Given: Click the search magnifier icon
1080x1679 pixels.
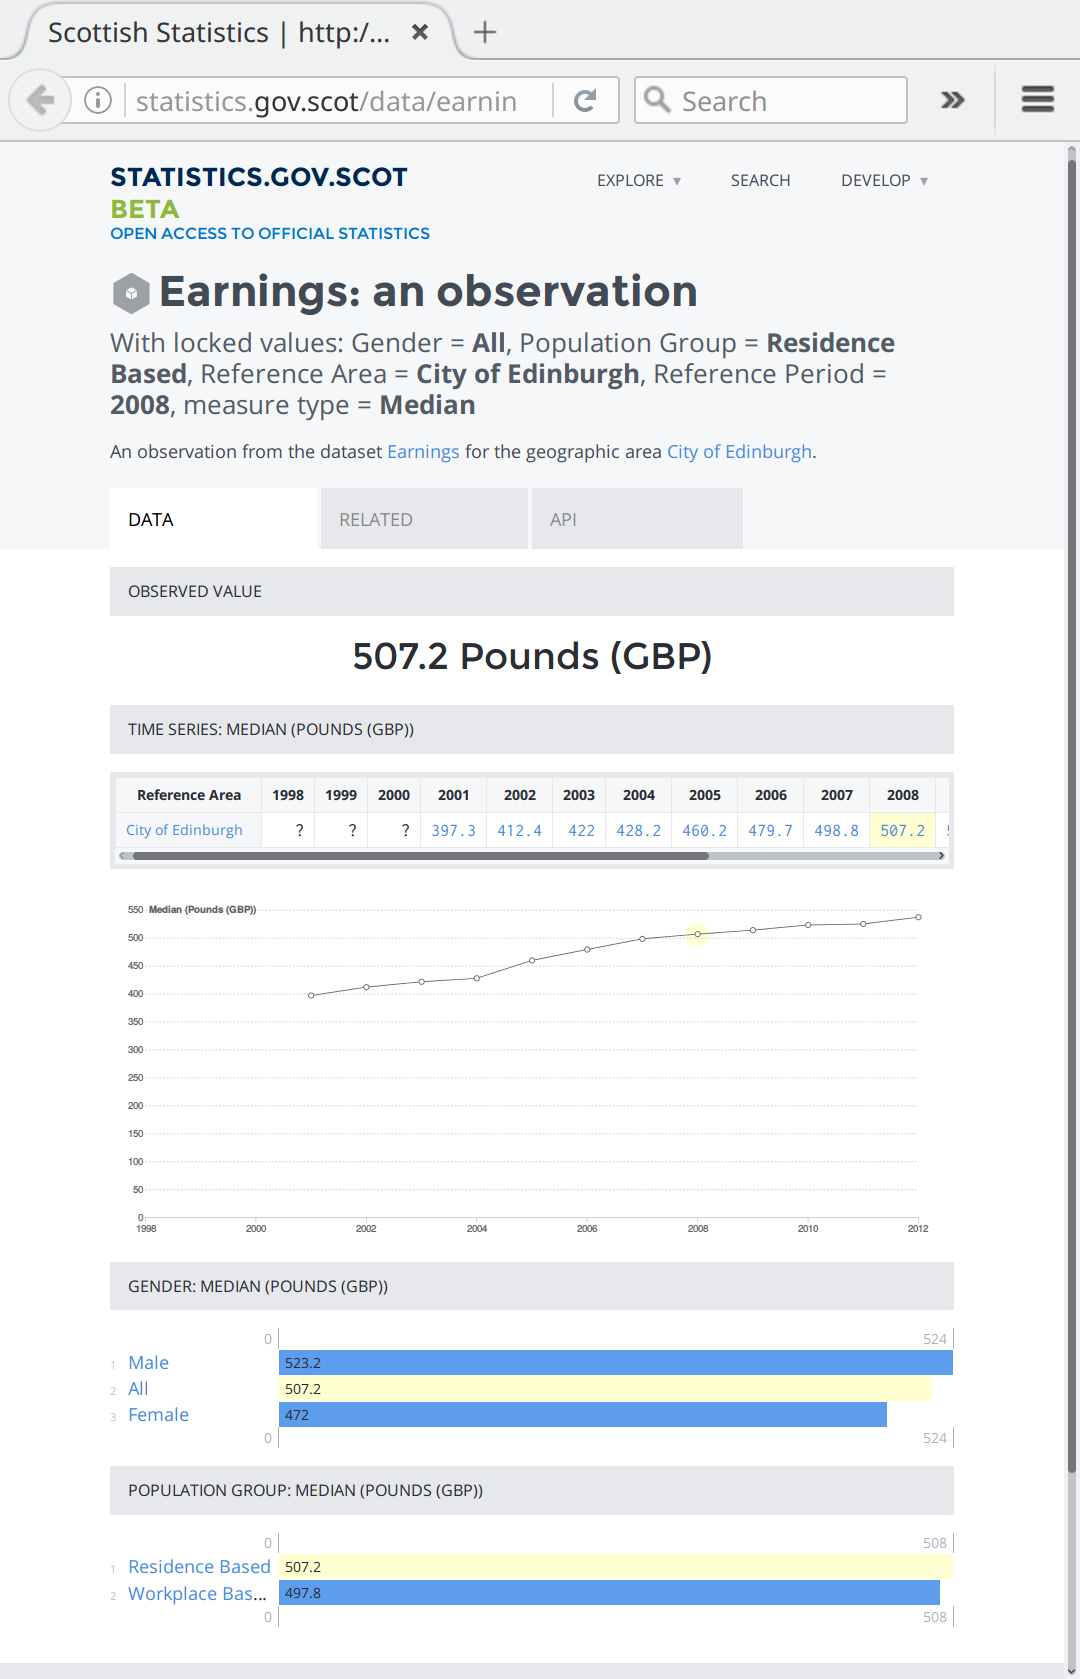Looking at the screenshot, I should coord(657,99).
